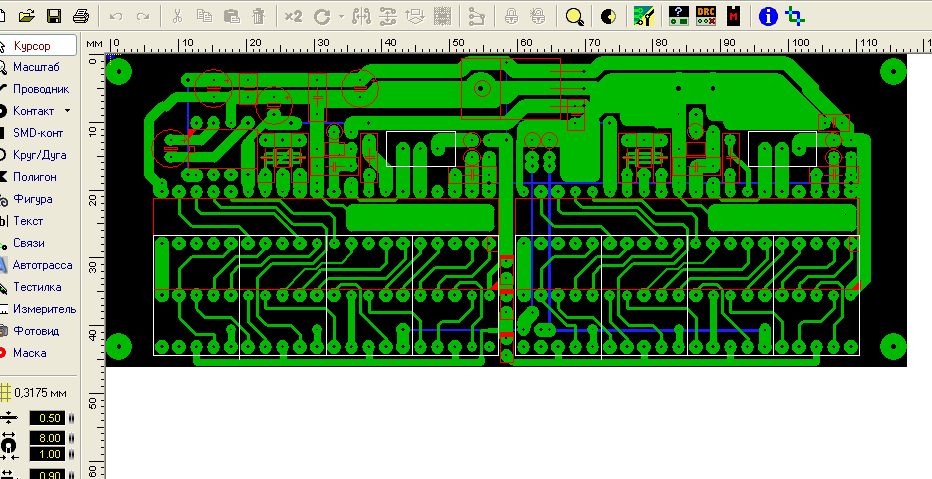Rotate the selection with the circular arrow
The image size is (932, 479).
(322, 17)
